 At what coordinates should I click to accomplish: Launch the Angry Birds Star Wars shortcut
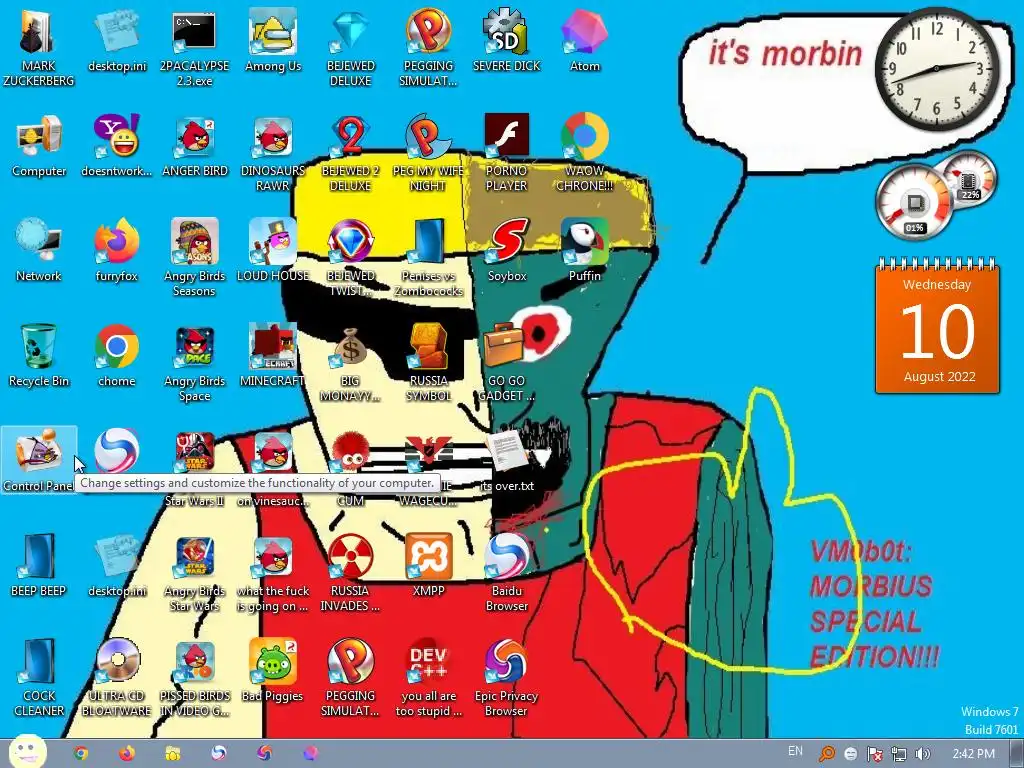point(194,573)
